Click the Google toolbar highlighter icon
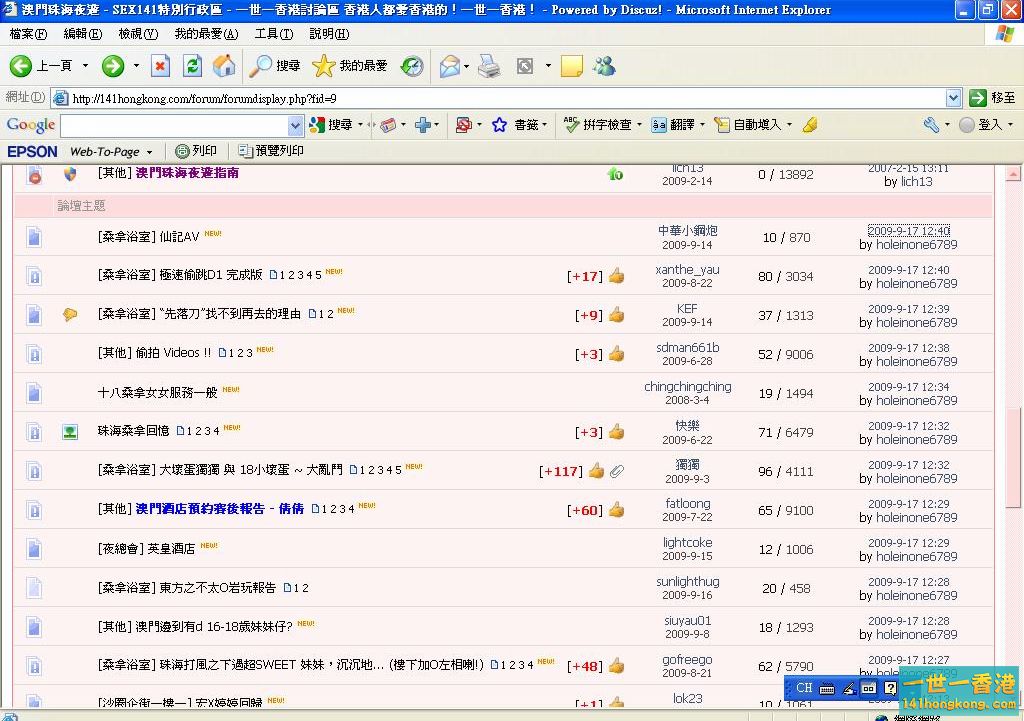This screenshot has height=721, width=1024. coord(810,125)
